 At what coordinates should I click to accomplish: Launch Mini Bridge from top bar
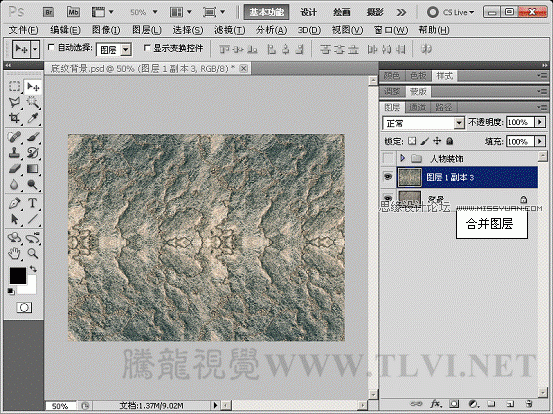pyautogui.click(x=73, y=12)
